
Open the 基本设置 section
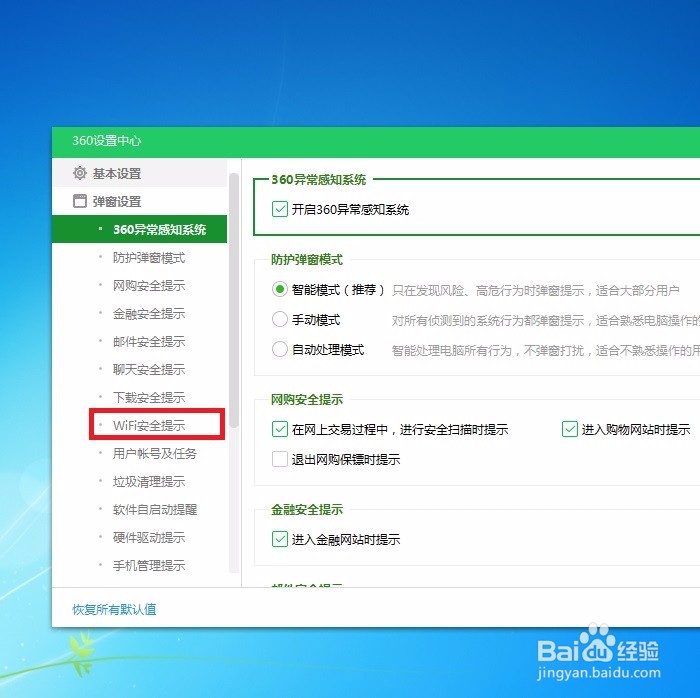(139, 173)
